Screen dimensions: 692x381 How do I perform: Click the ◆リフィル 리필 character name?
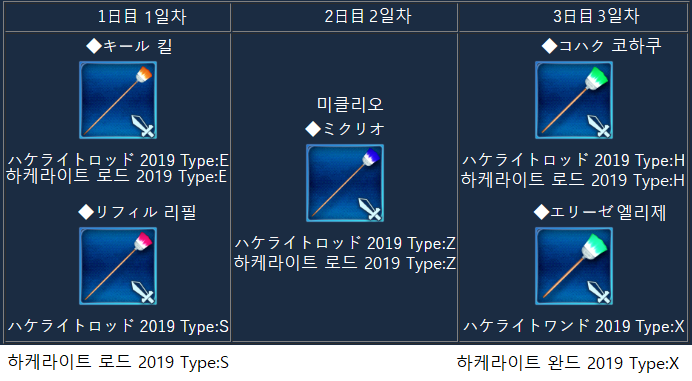tap(137, 212)
